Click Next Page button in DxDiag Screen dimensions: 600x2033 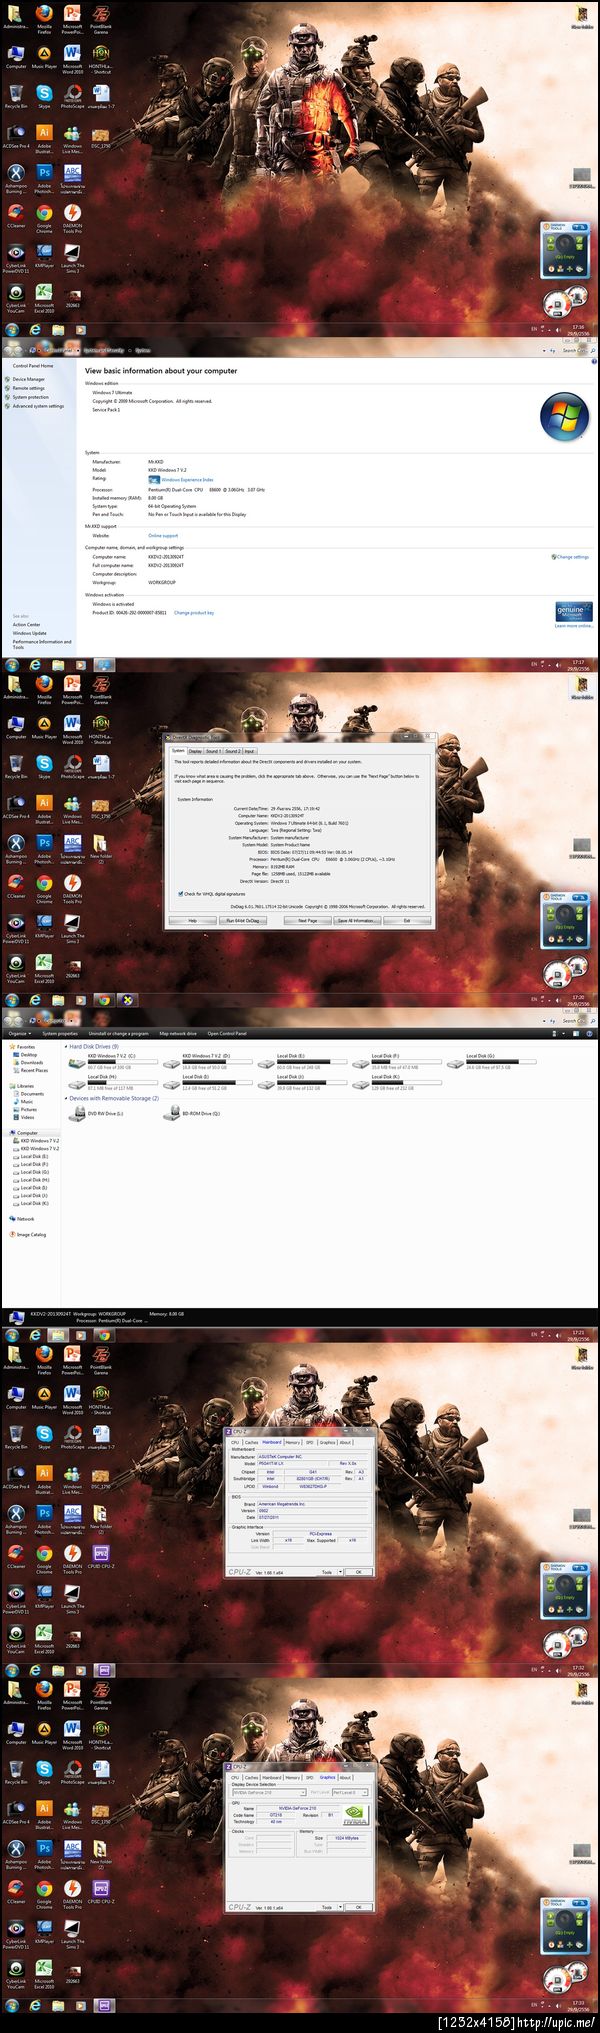307,920
